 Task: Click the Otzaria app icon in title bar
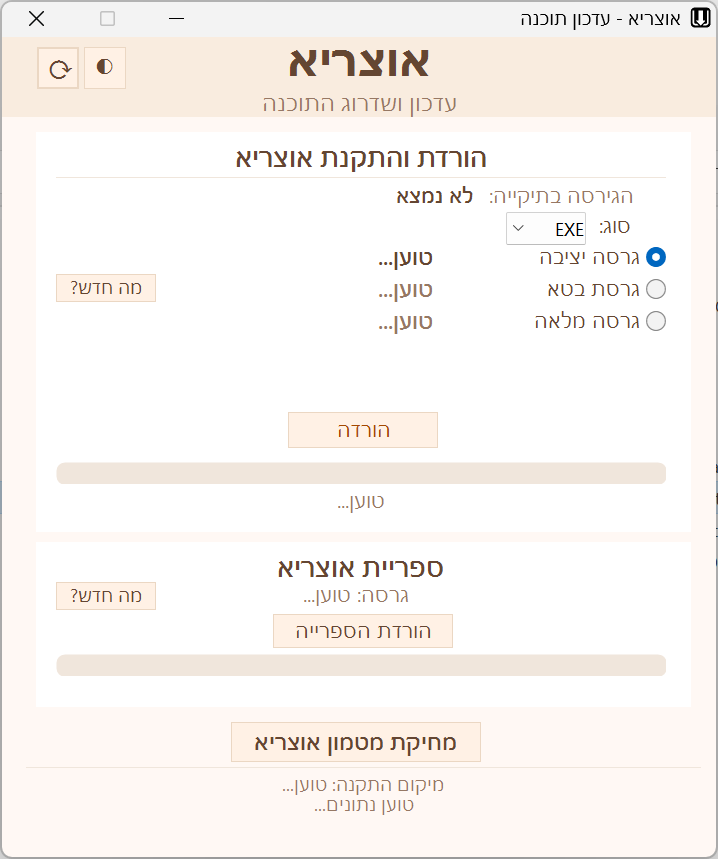coord(701,18)
